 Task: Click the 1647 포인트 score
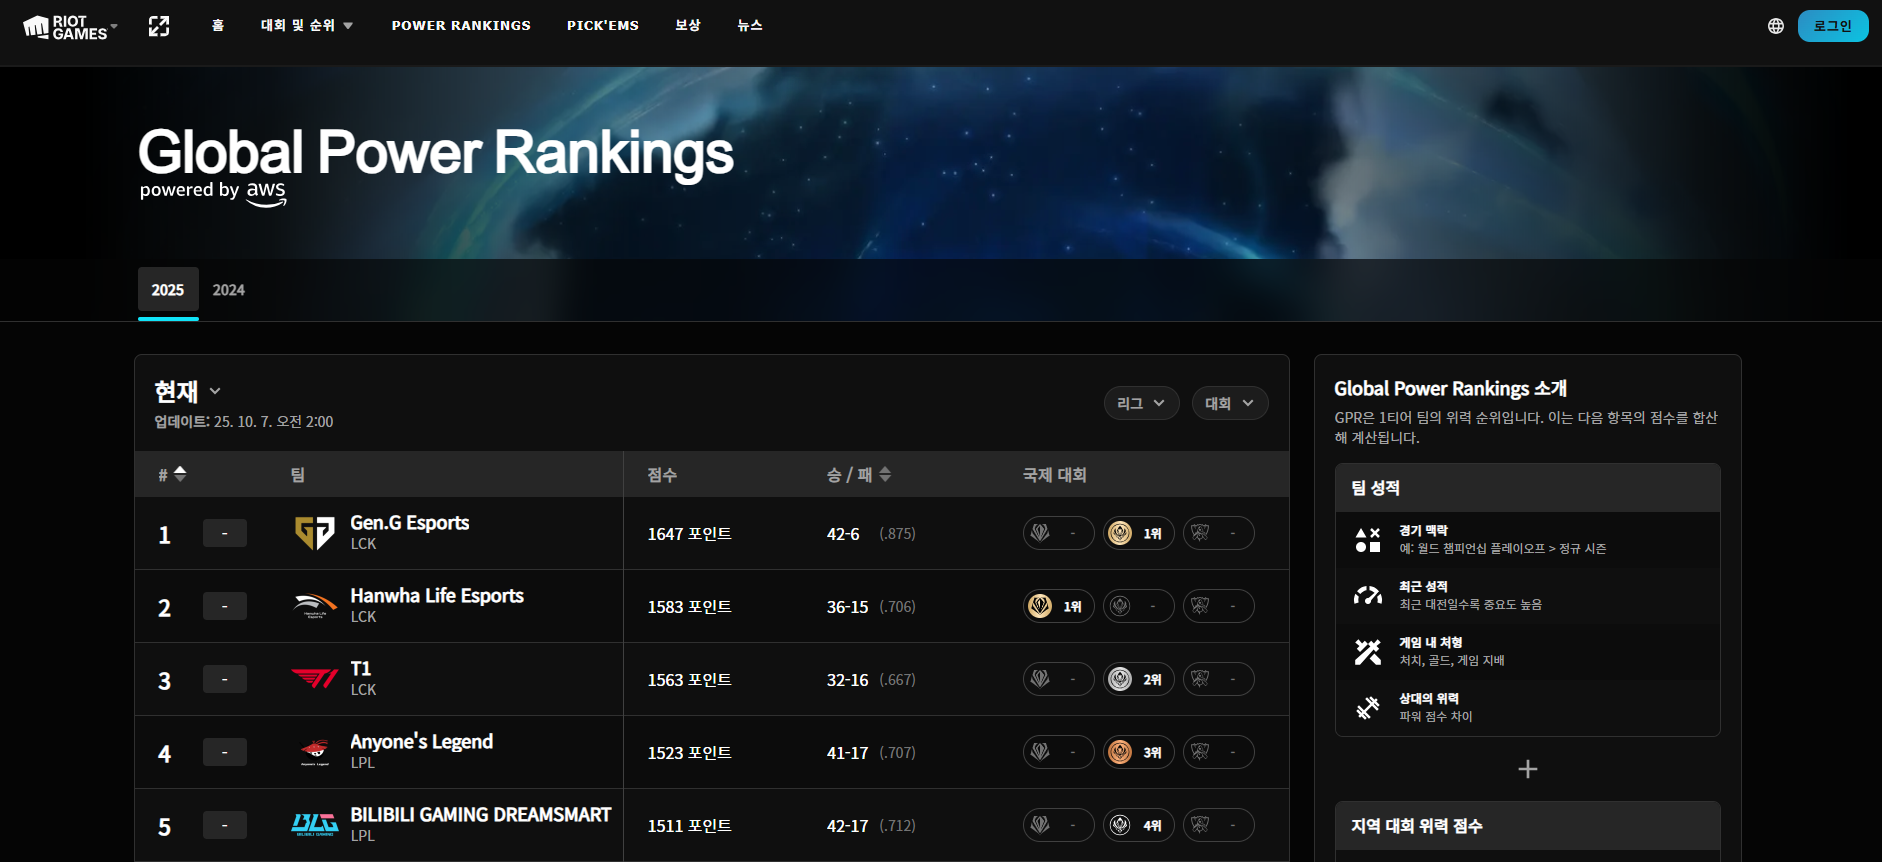pos(689,534)
